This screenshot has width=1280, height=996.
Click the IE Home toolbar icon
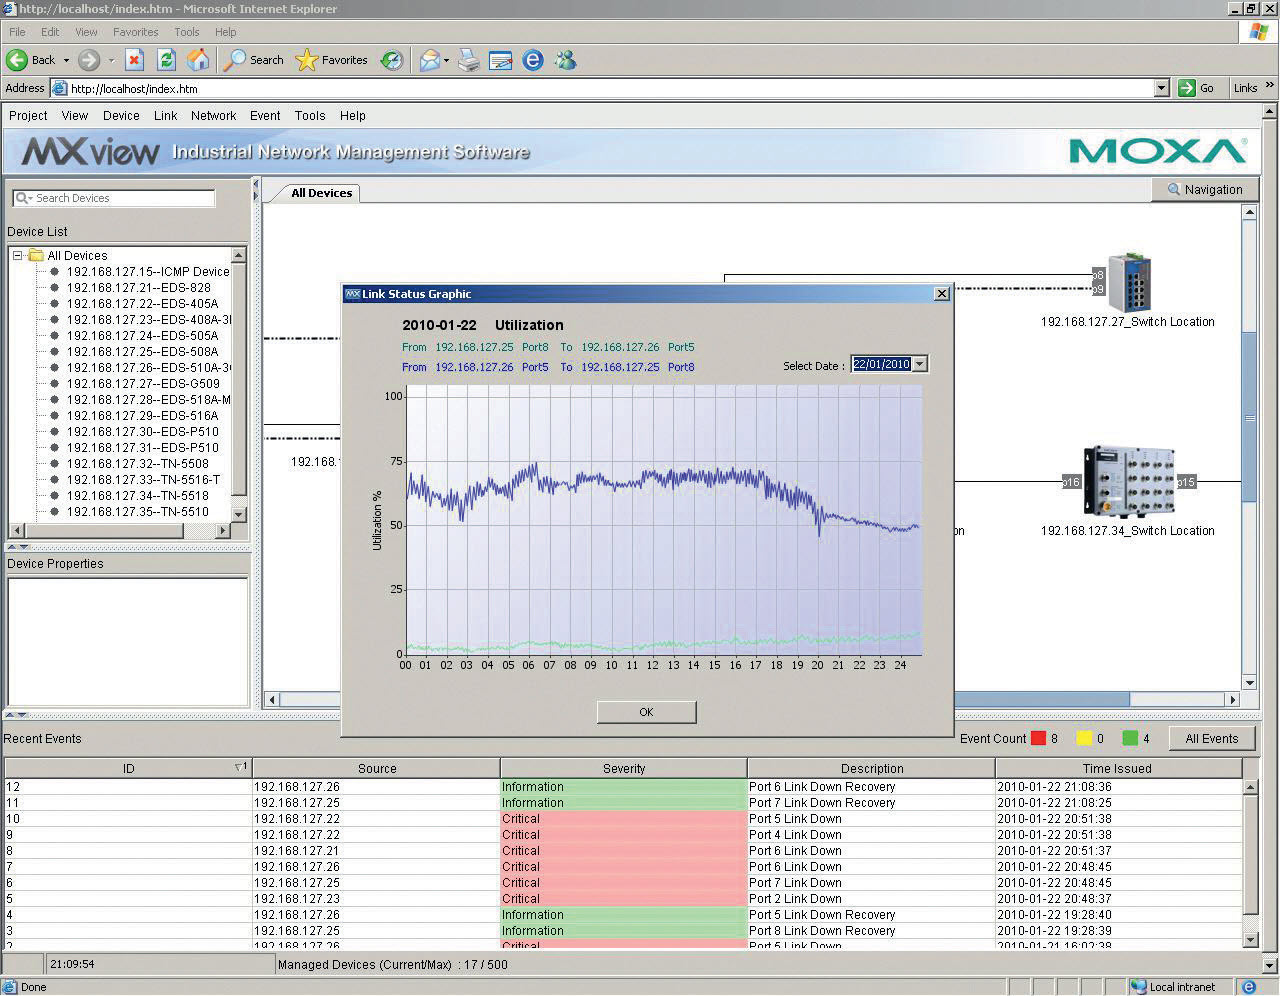coord(198,60)
